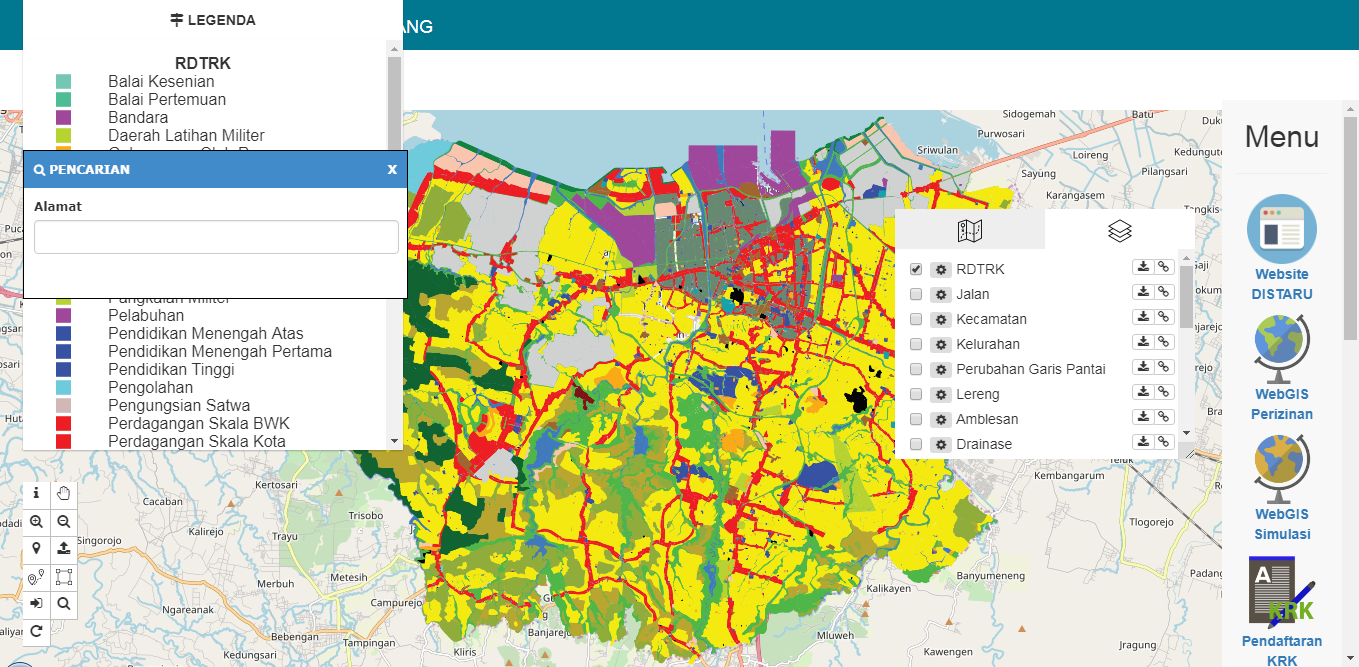
Task: Select the rectangle selection tool
Action: coord(63,576)
